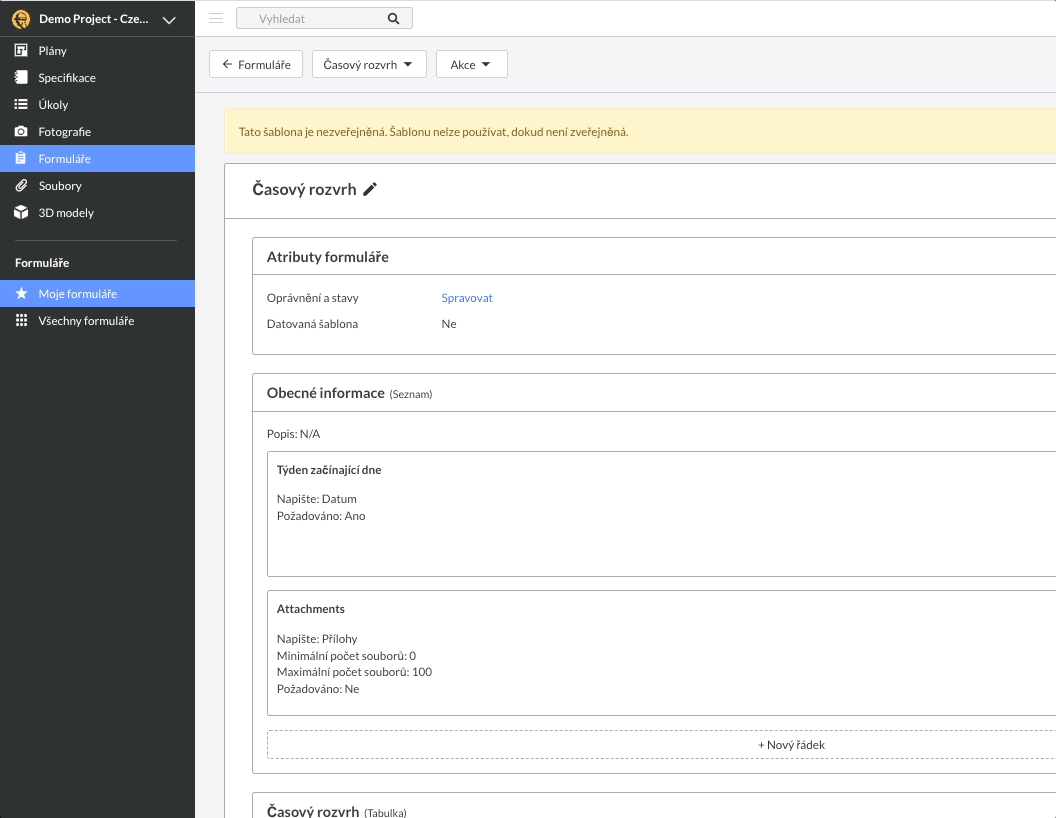
Task: Click the search magnifier icon
Action: tap(393, 19)
